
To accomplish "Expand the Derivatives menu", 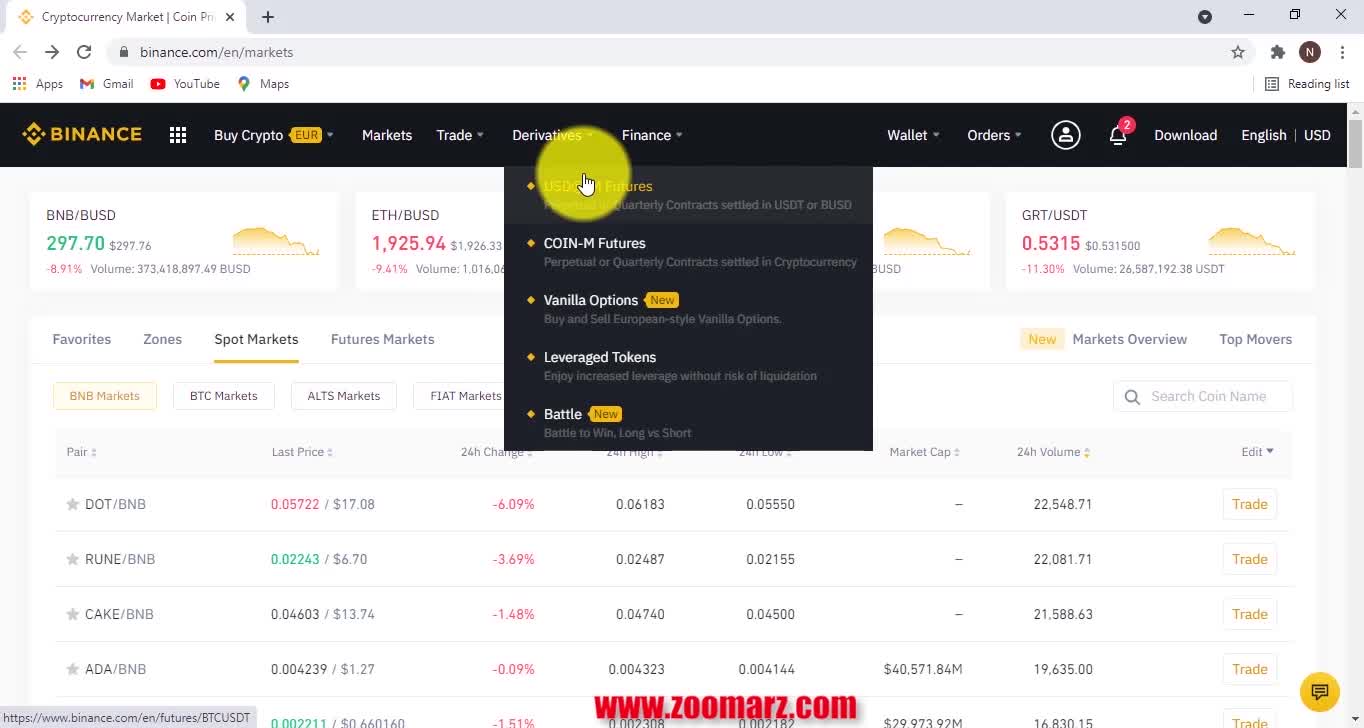I will (x=553, y=135).
